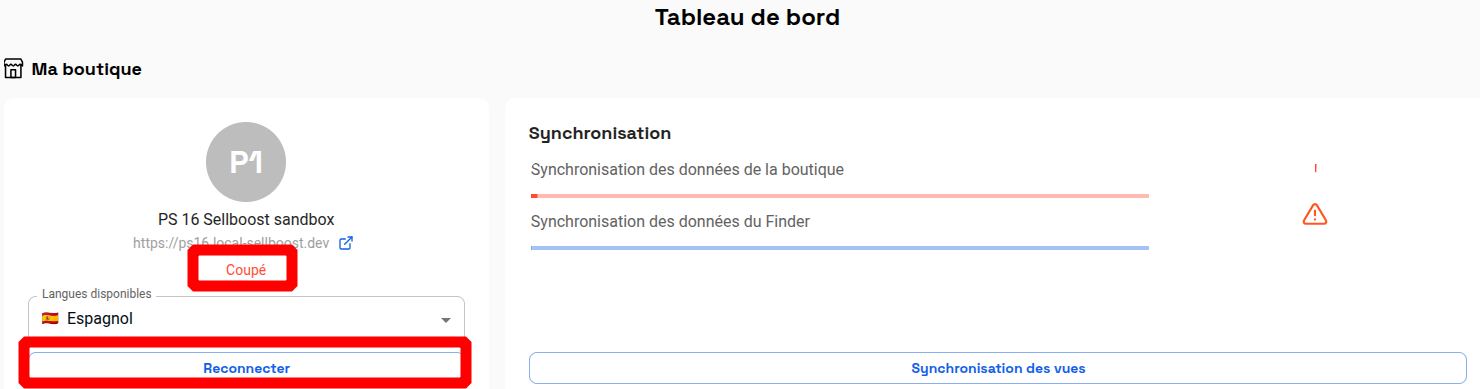Click Synchronisation des données de la boutique label
This screenshot has height=389, width=1480.
[x=687, y=170]
